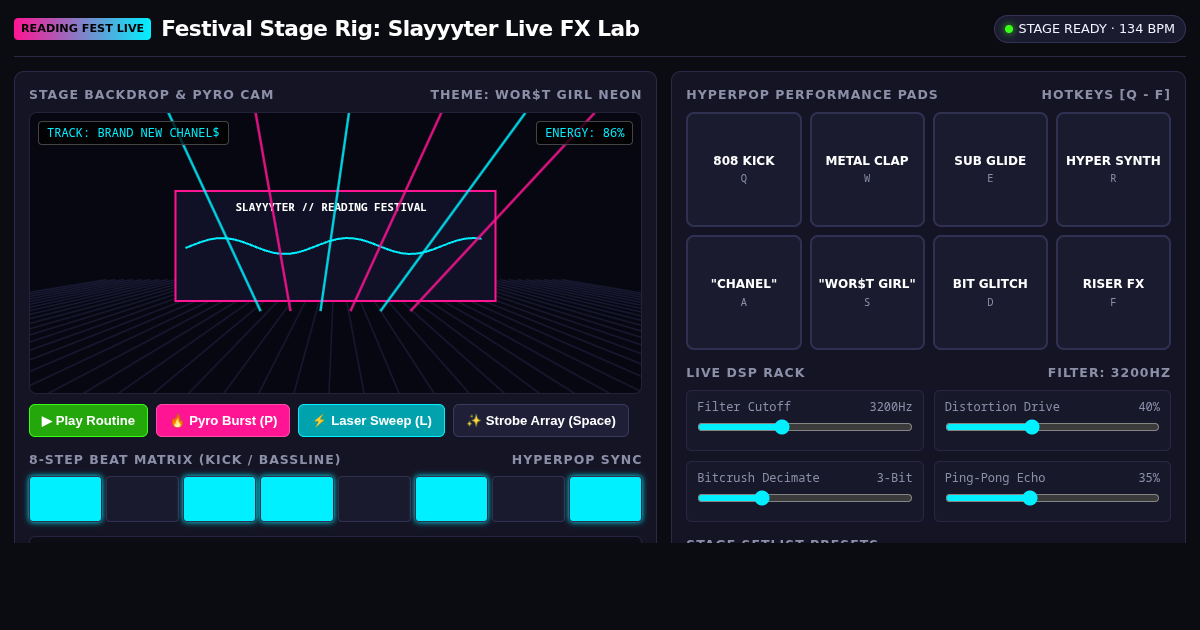Screen dimensions: 1200x630
Task: Tap the BIT GLITCH pad
Action: coord(990,292)
